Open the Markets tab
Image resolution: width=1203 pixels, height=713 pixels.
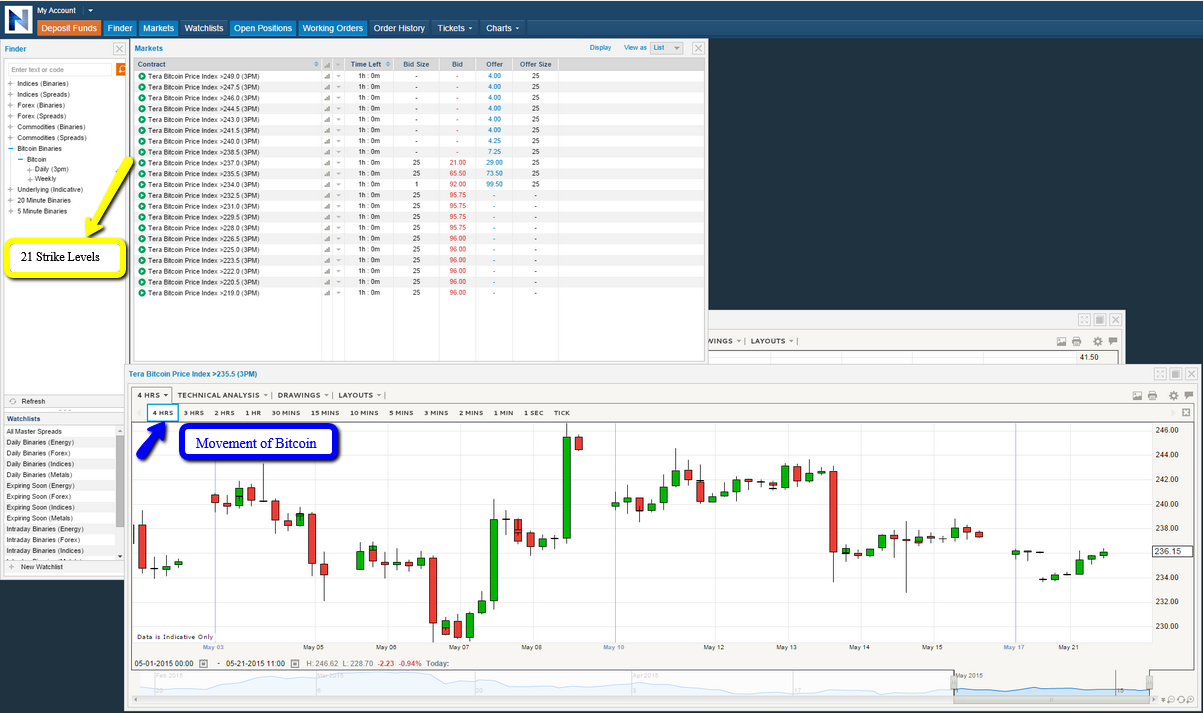pos(158,28)
